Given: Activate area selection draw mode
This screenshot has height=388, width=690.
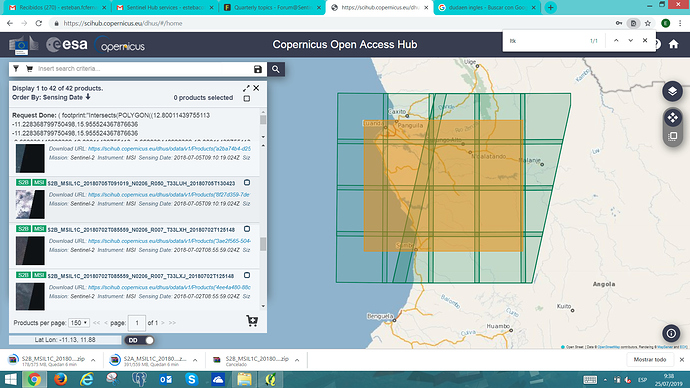Looking at the screenshot, I should (x=672, y=136).
